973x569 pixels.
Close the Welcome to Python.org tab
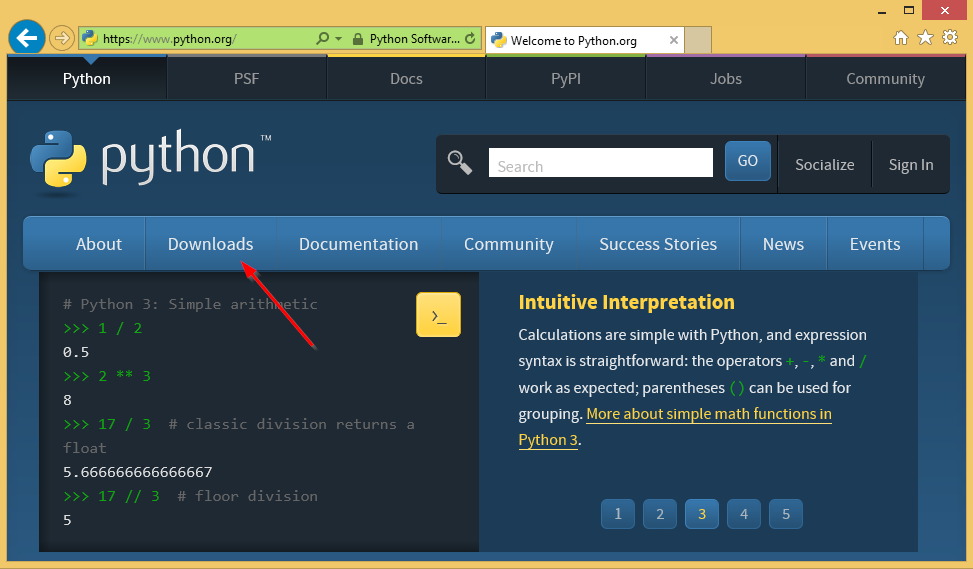click(673, 40)
